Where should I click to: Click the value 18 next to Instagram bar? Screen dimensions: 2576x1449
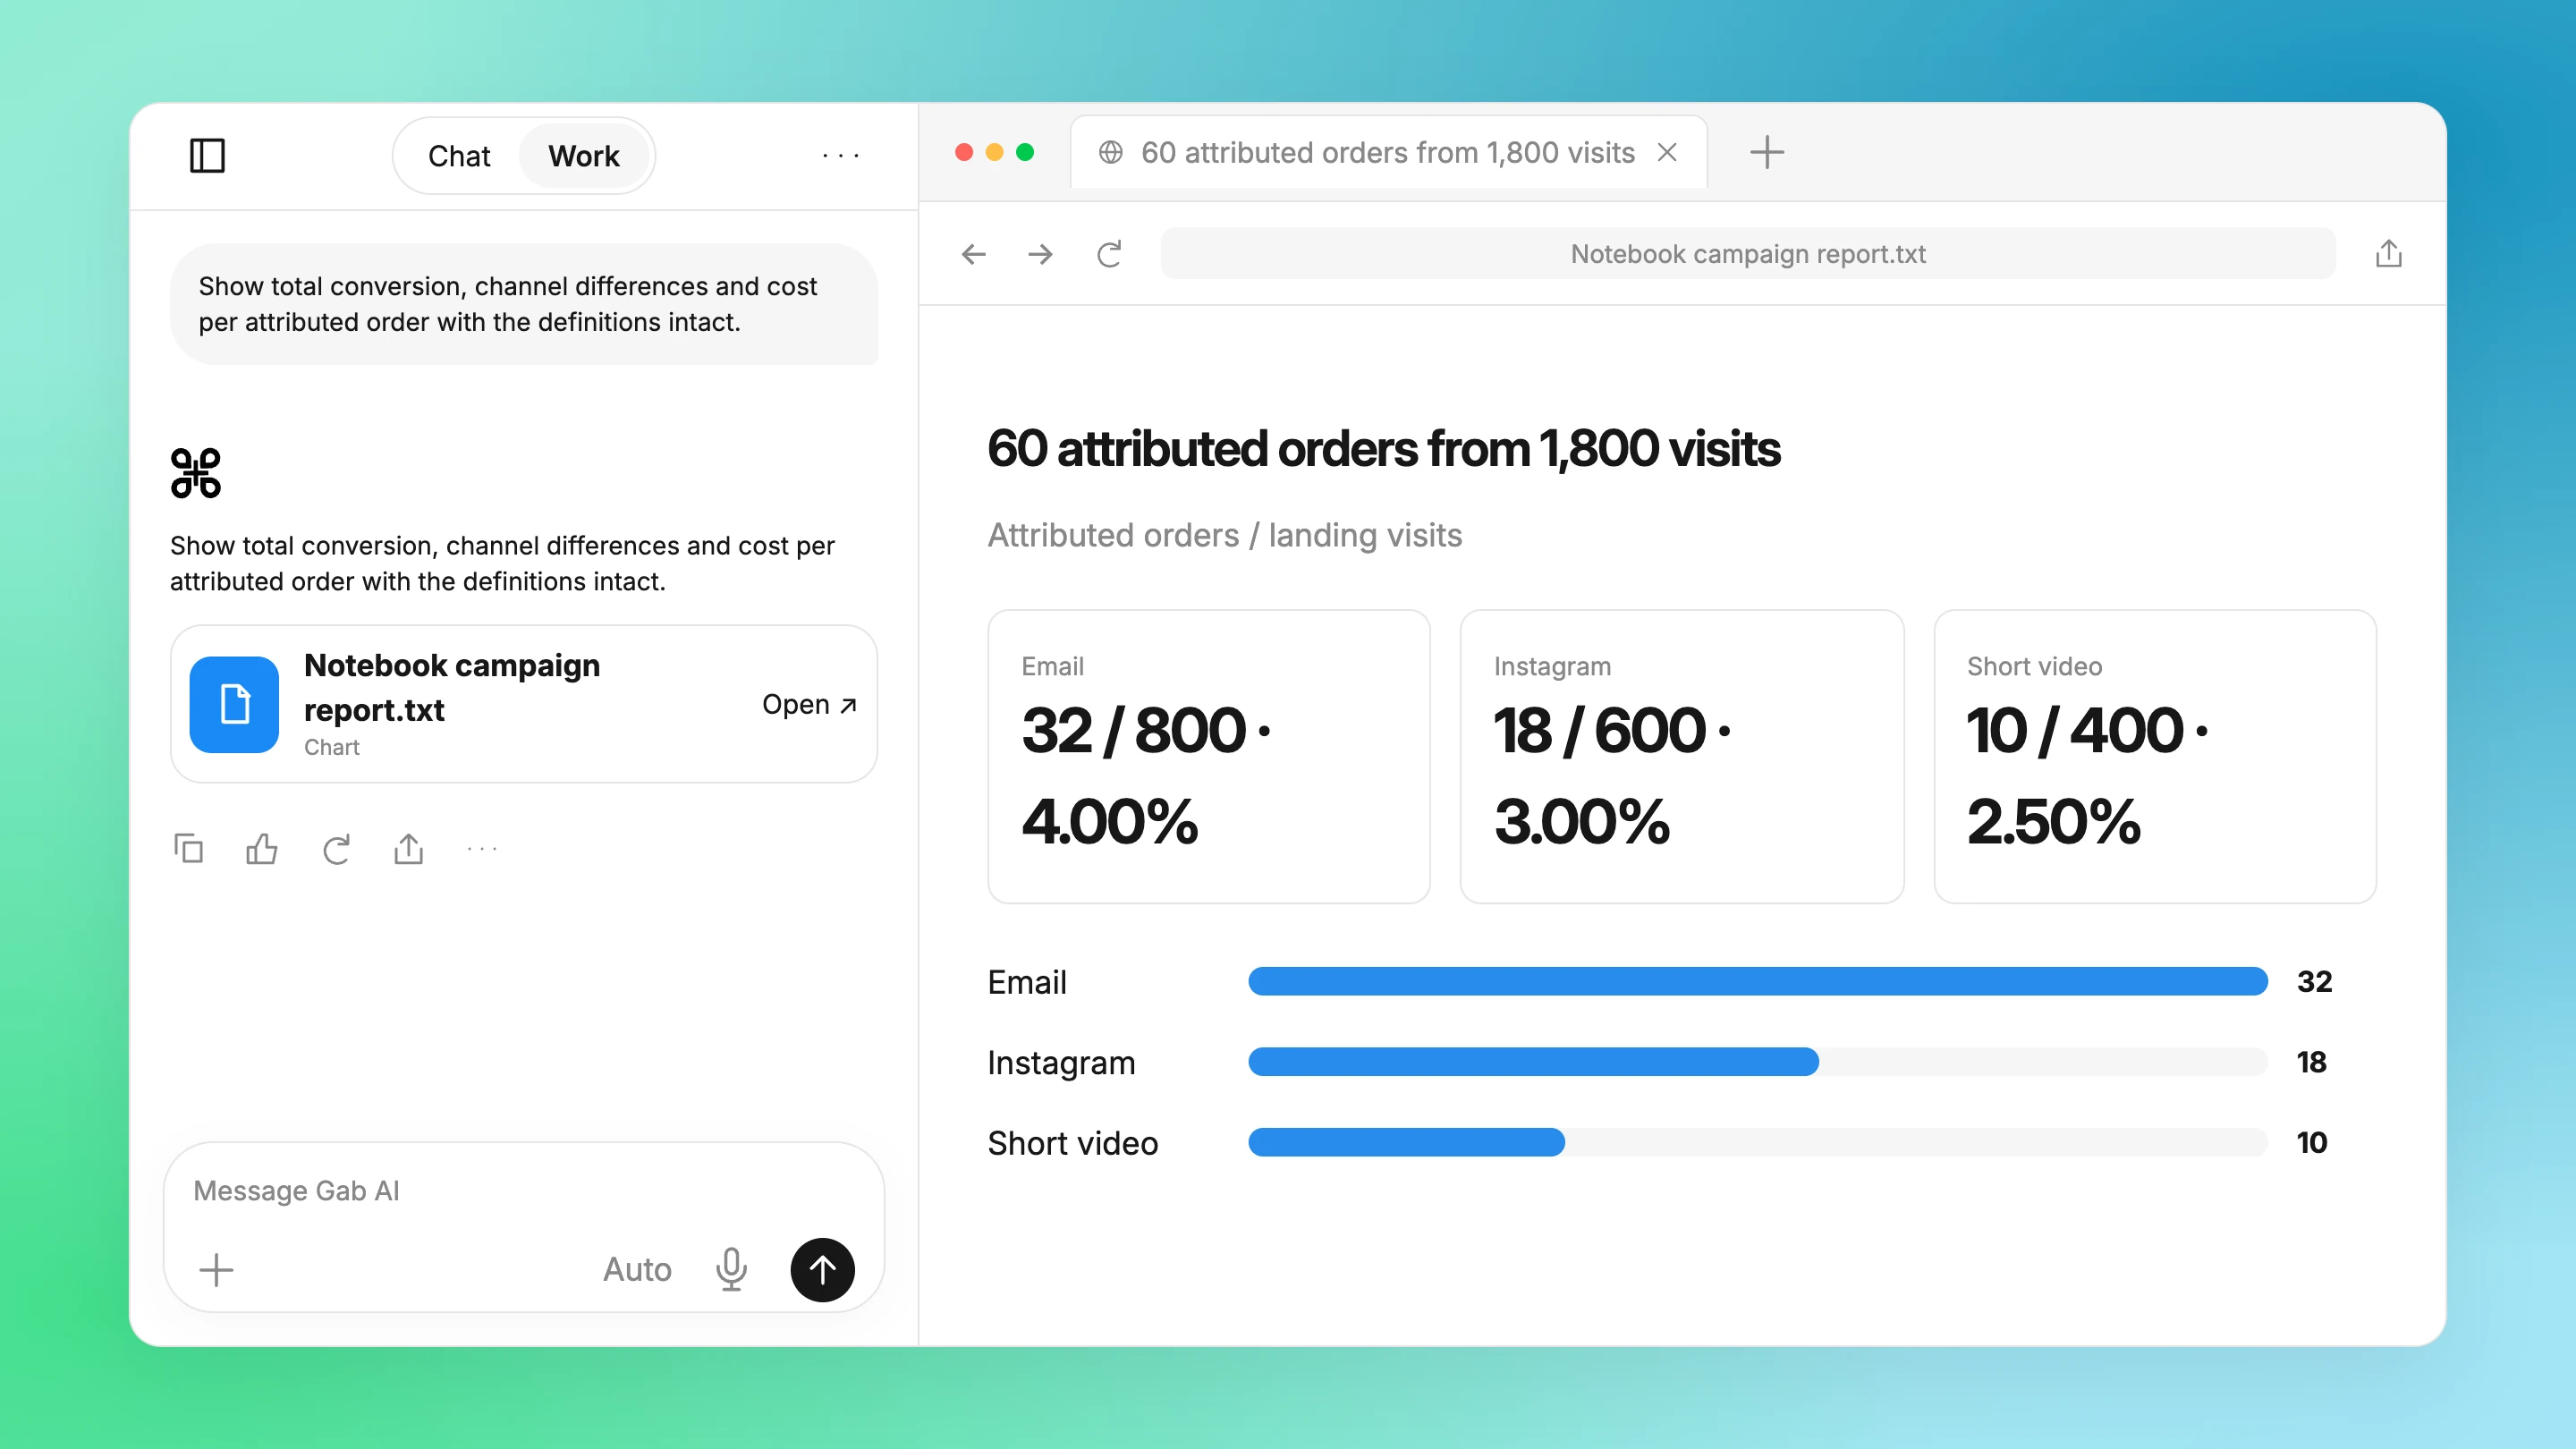tap(2311, 1062)
